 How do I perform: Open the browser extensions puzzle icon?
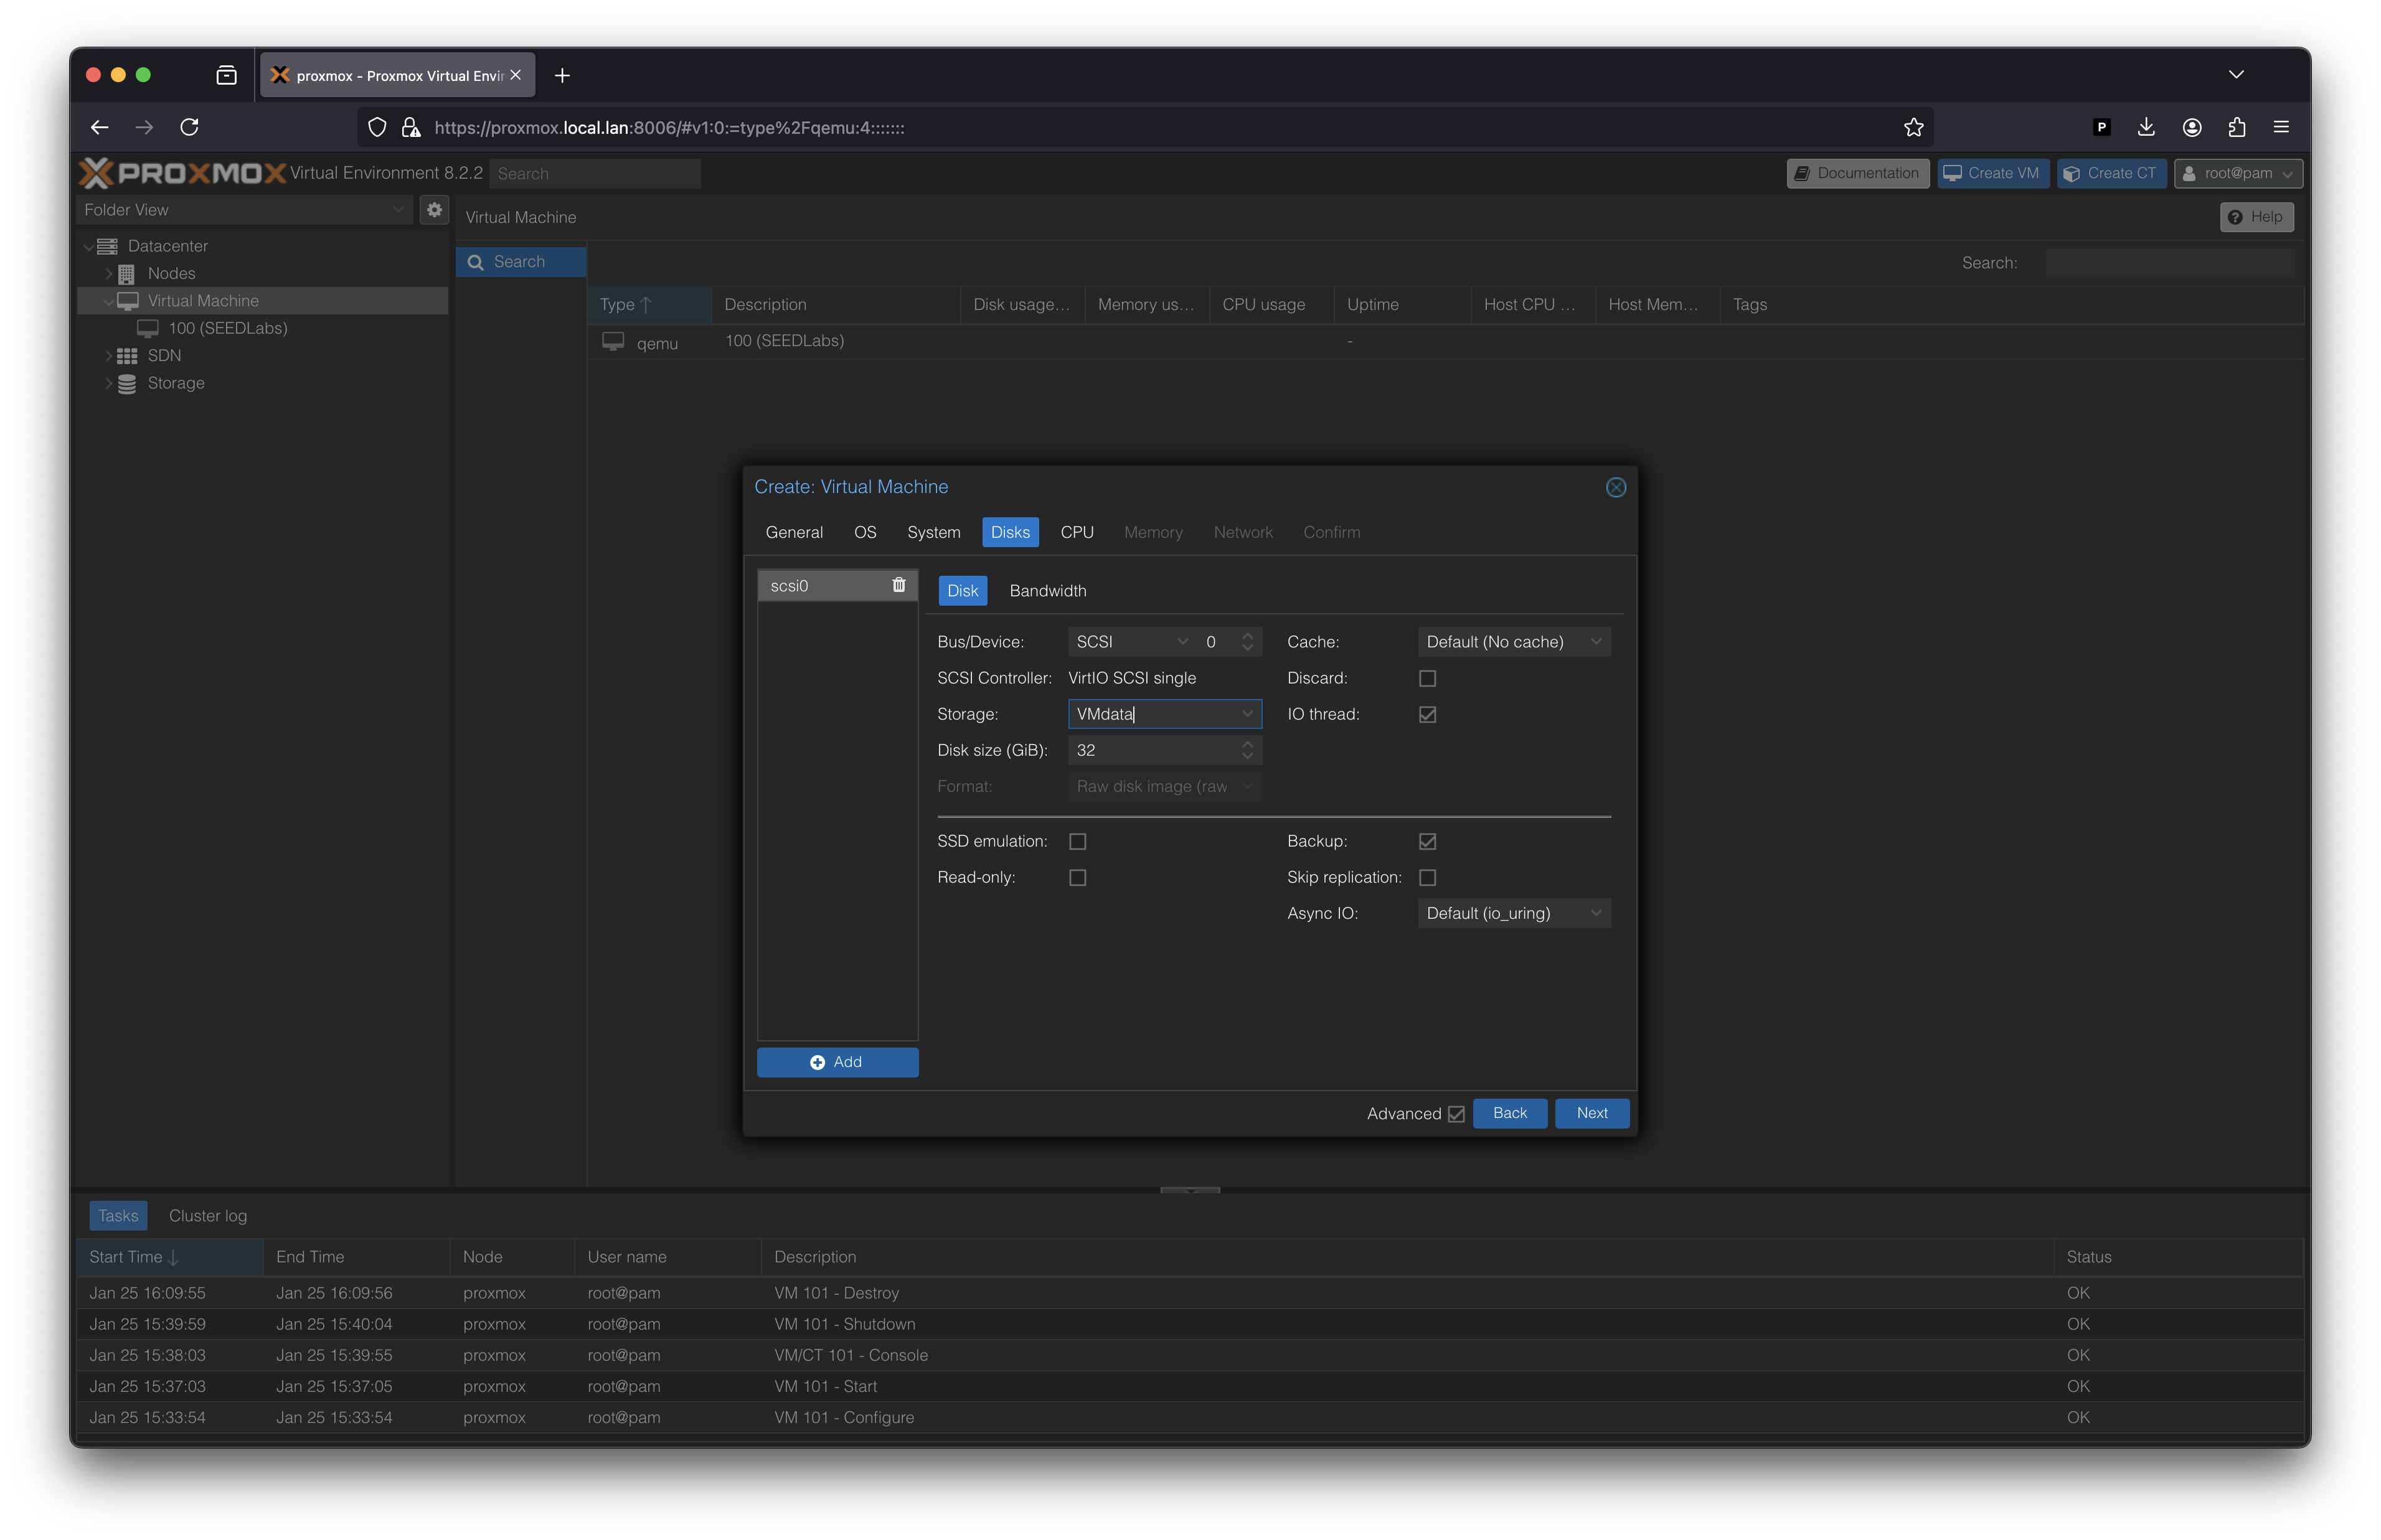[2237, 127]
